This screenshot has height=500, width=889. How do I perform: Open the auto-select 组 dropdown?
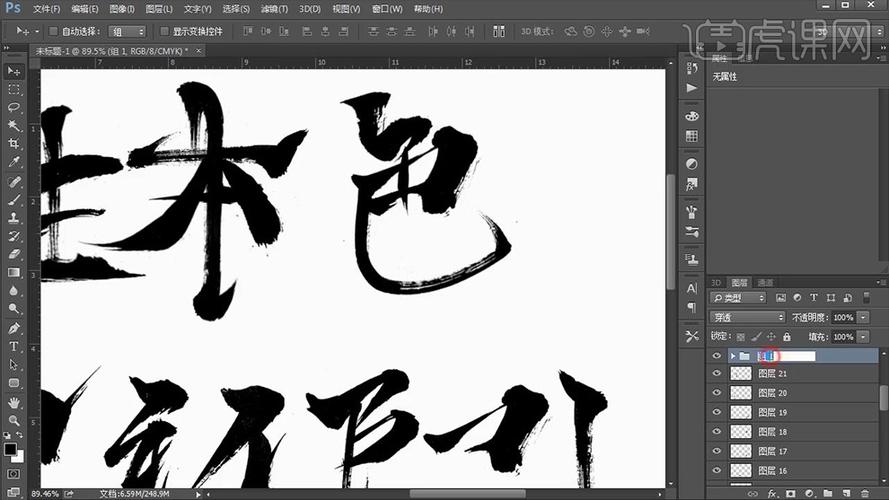tap(127, 32)
